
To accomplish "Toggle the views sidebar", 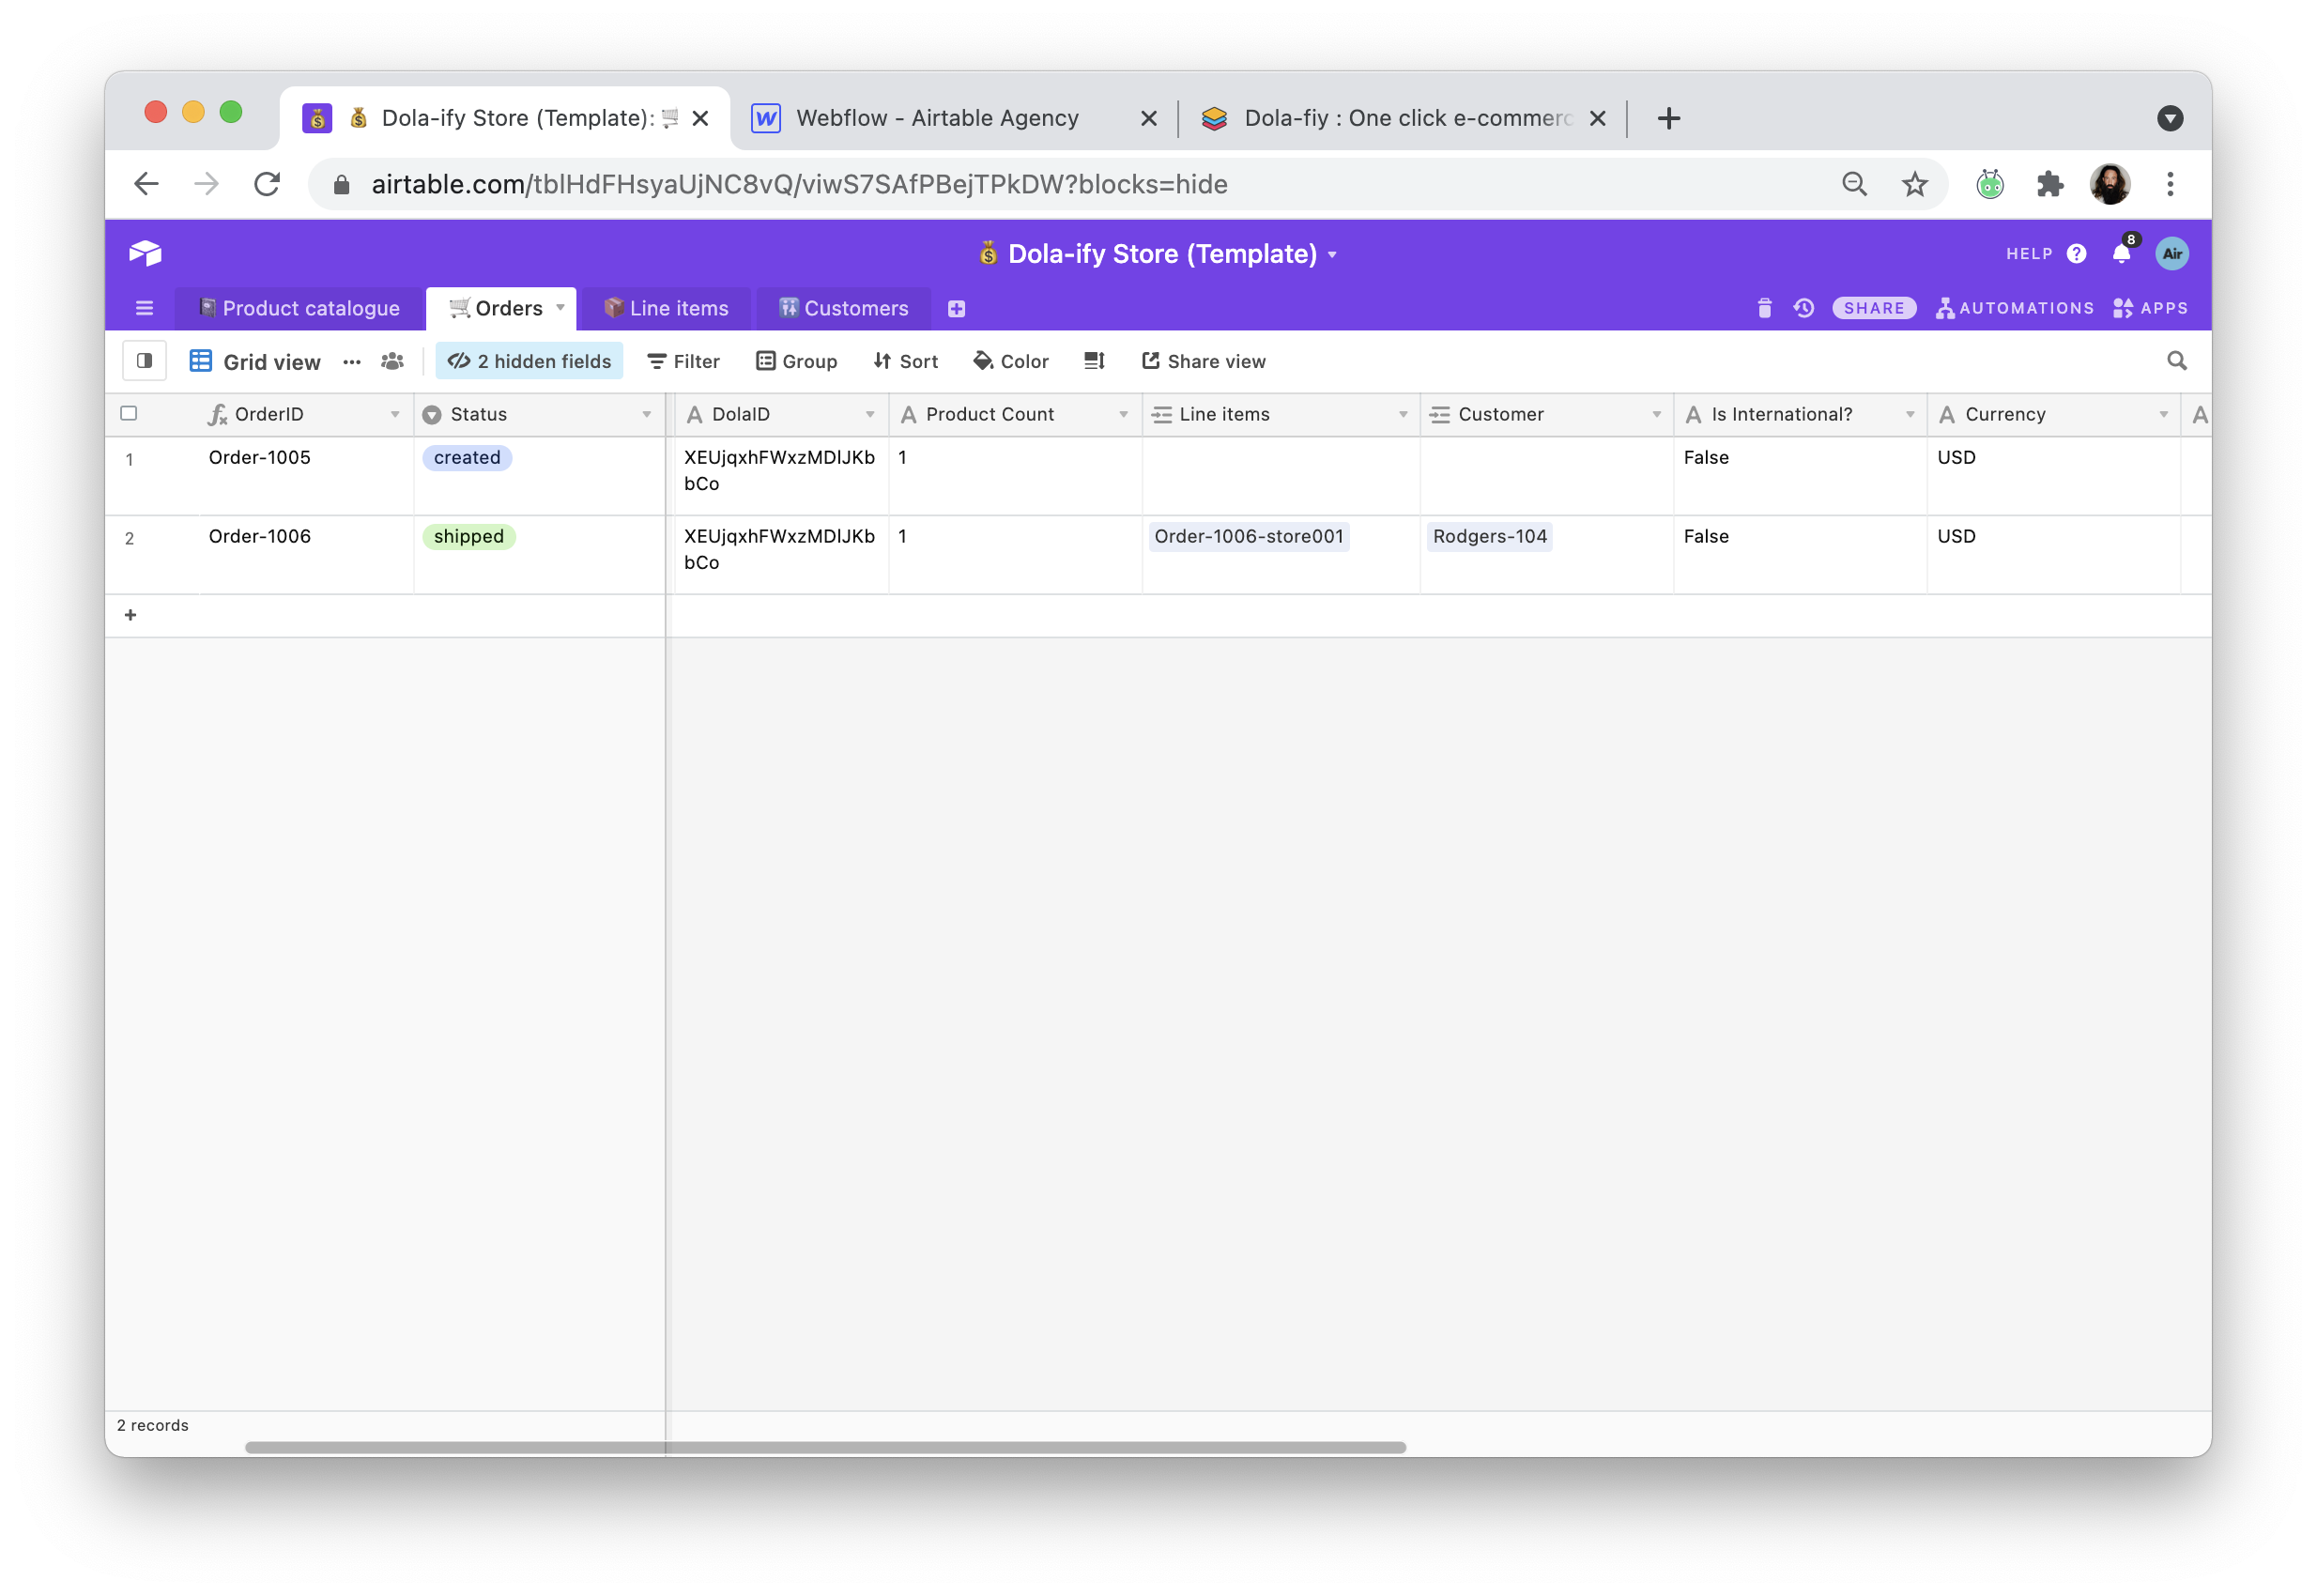I will 144,361.
